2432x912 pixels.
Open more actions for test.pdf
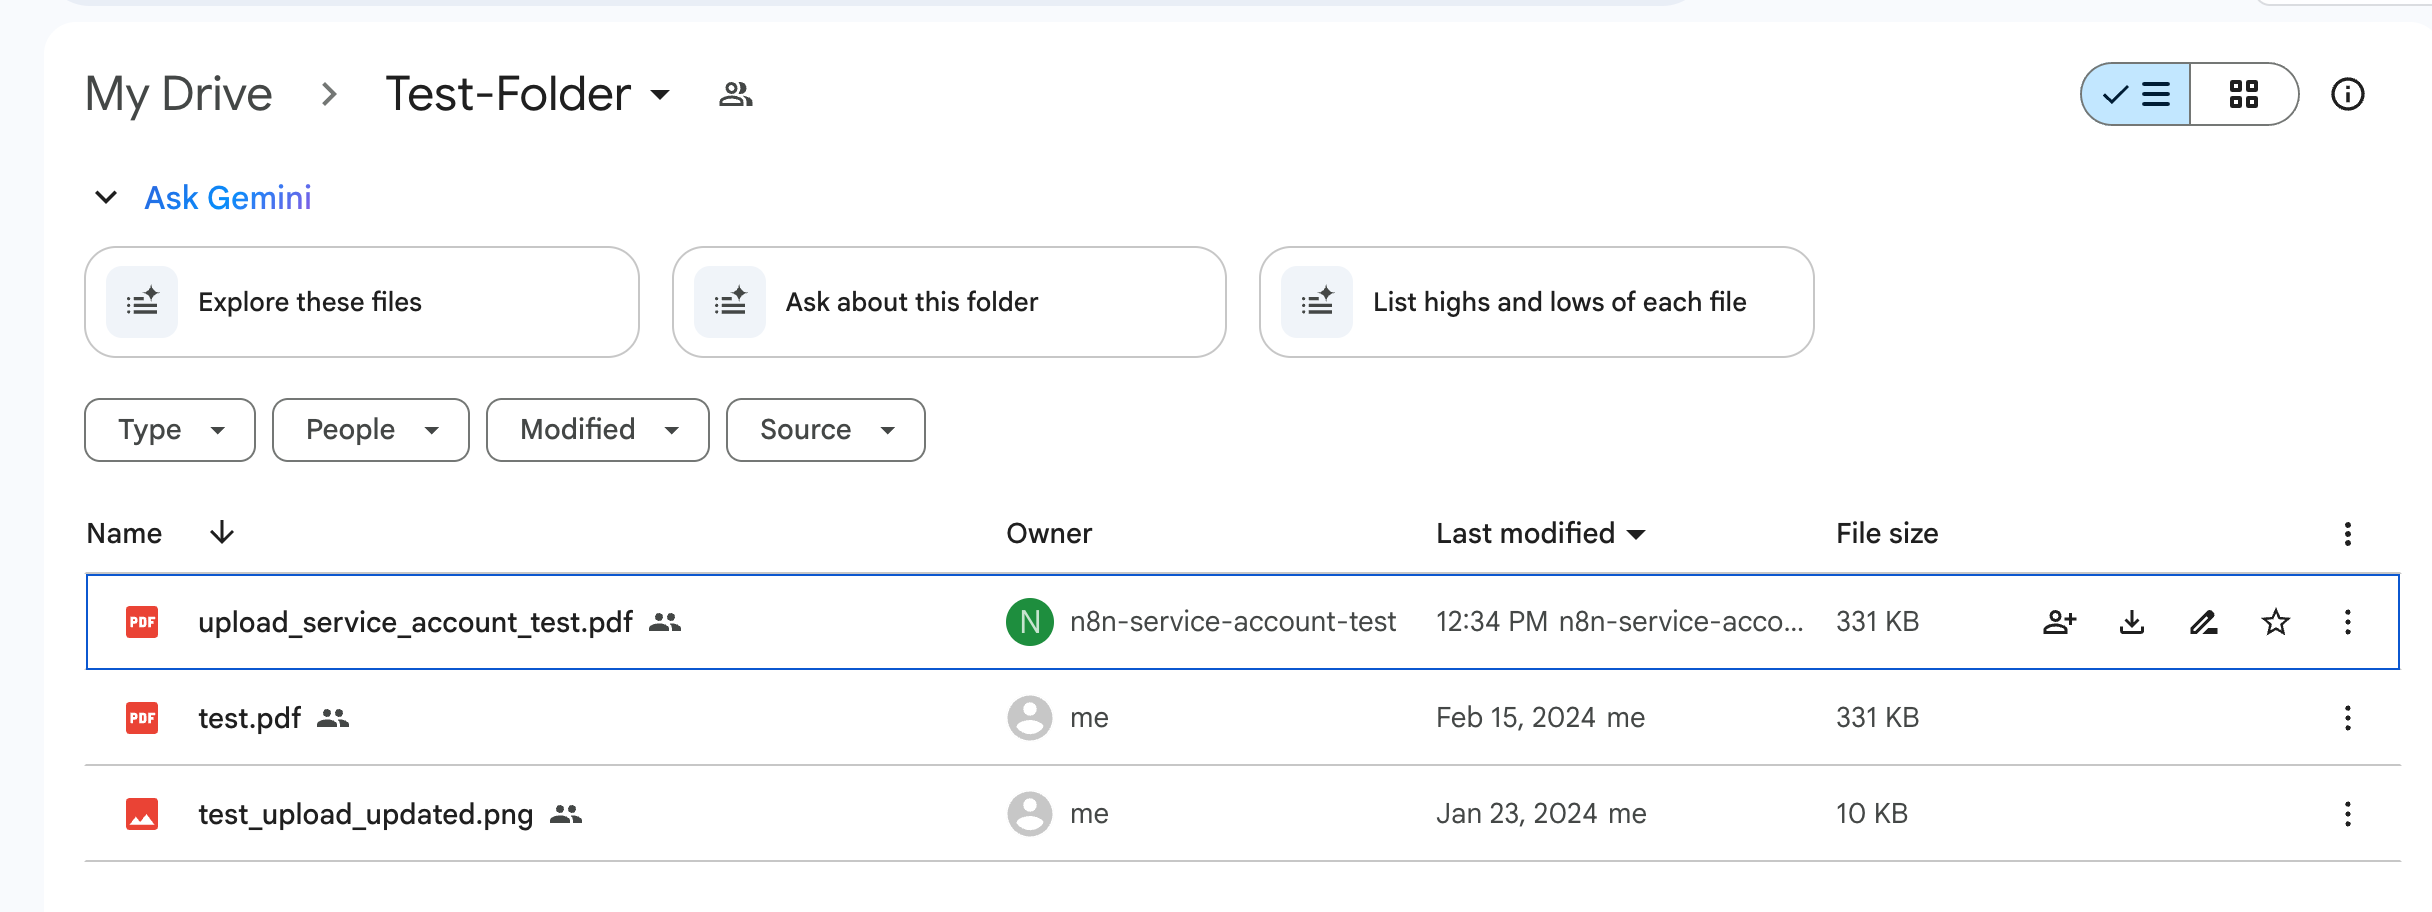coord(2347,718)
